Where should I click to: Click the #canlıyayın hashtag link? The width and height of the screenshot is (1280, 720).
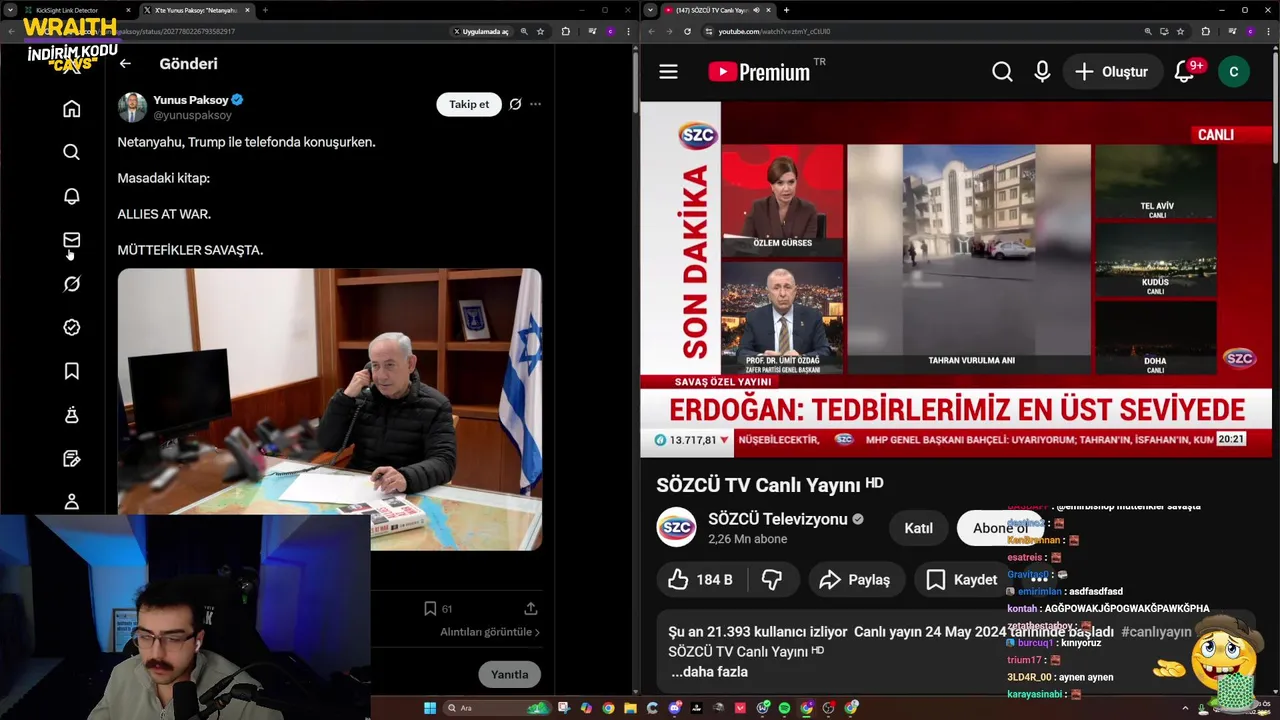coord(1156,632)
